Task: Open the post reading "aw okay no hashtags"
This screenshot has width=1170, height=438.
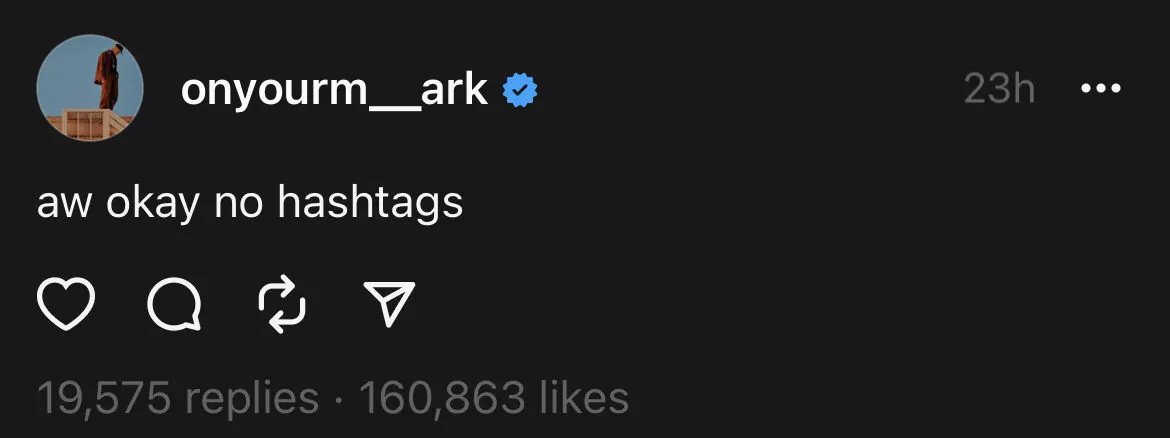Action: (250, 203)
